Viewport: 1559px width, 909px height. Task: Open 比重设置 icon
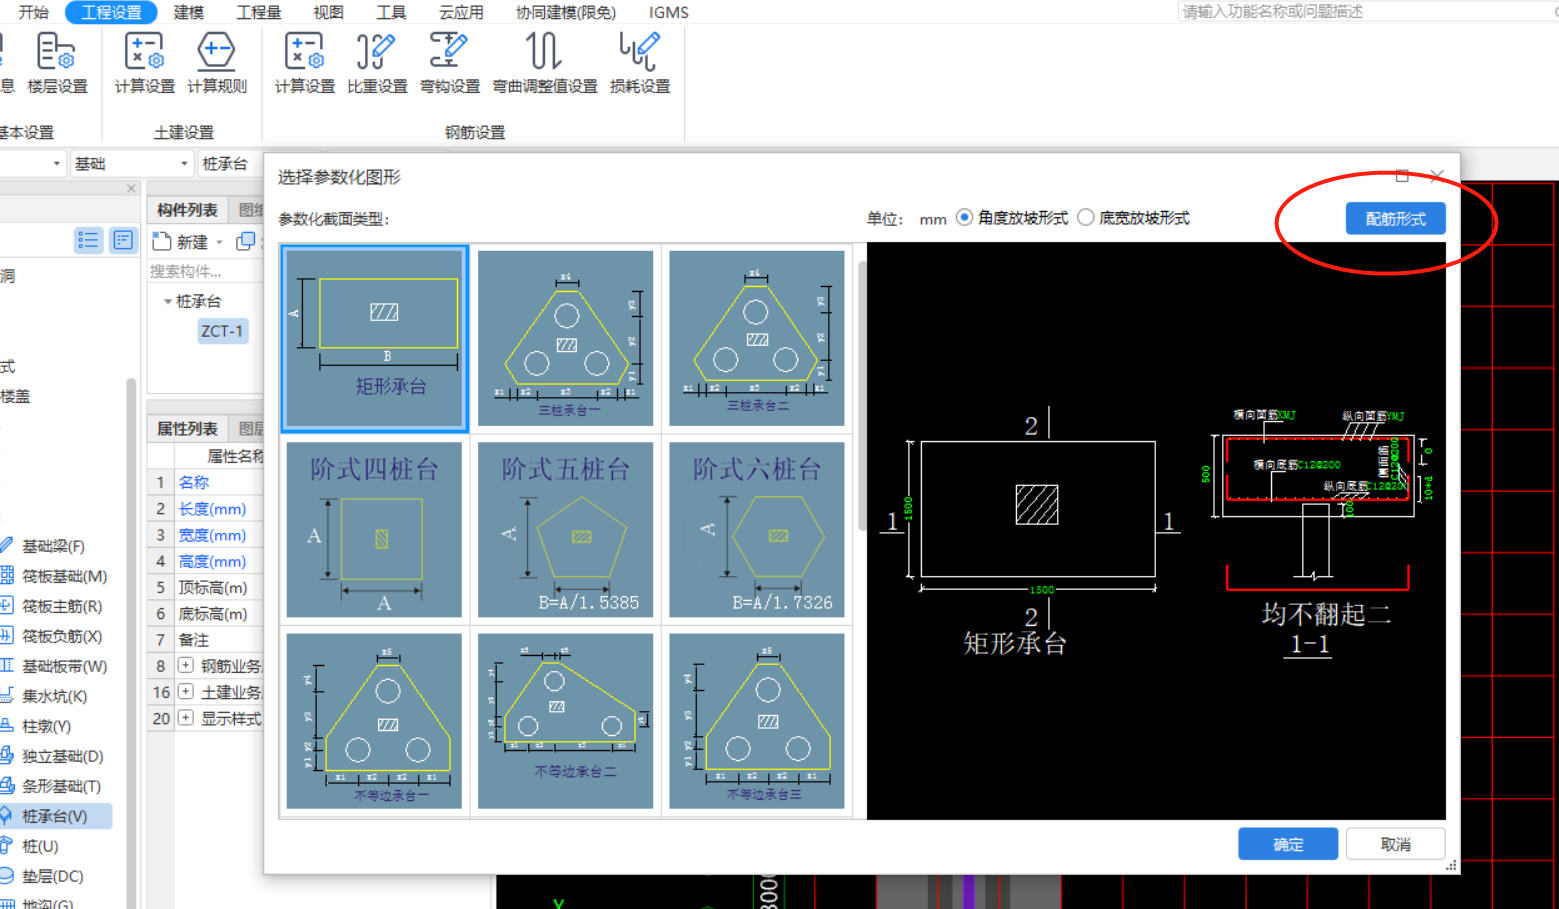click(x=377, y=64)
